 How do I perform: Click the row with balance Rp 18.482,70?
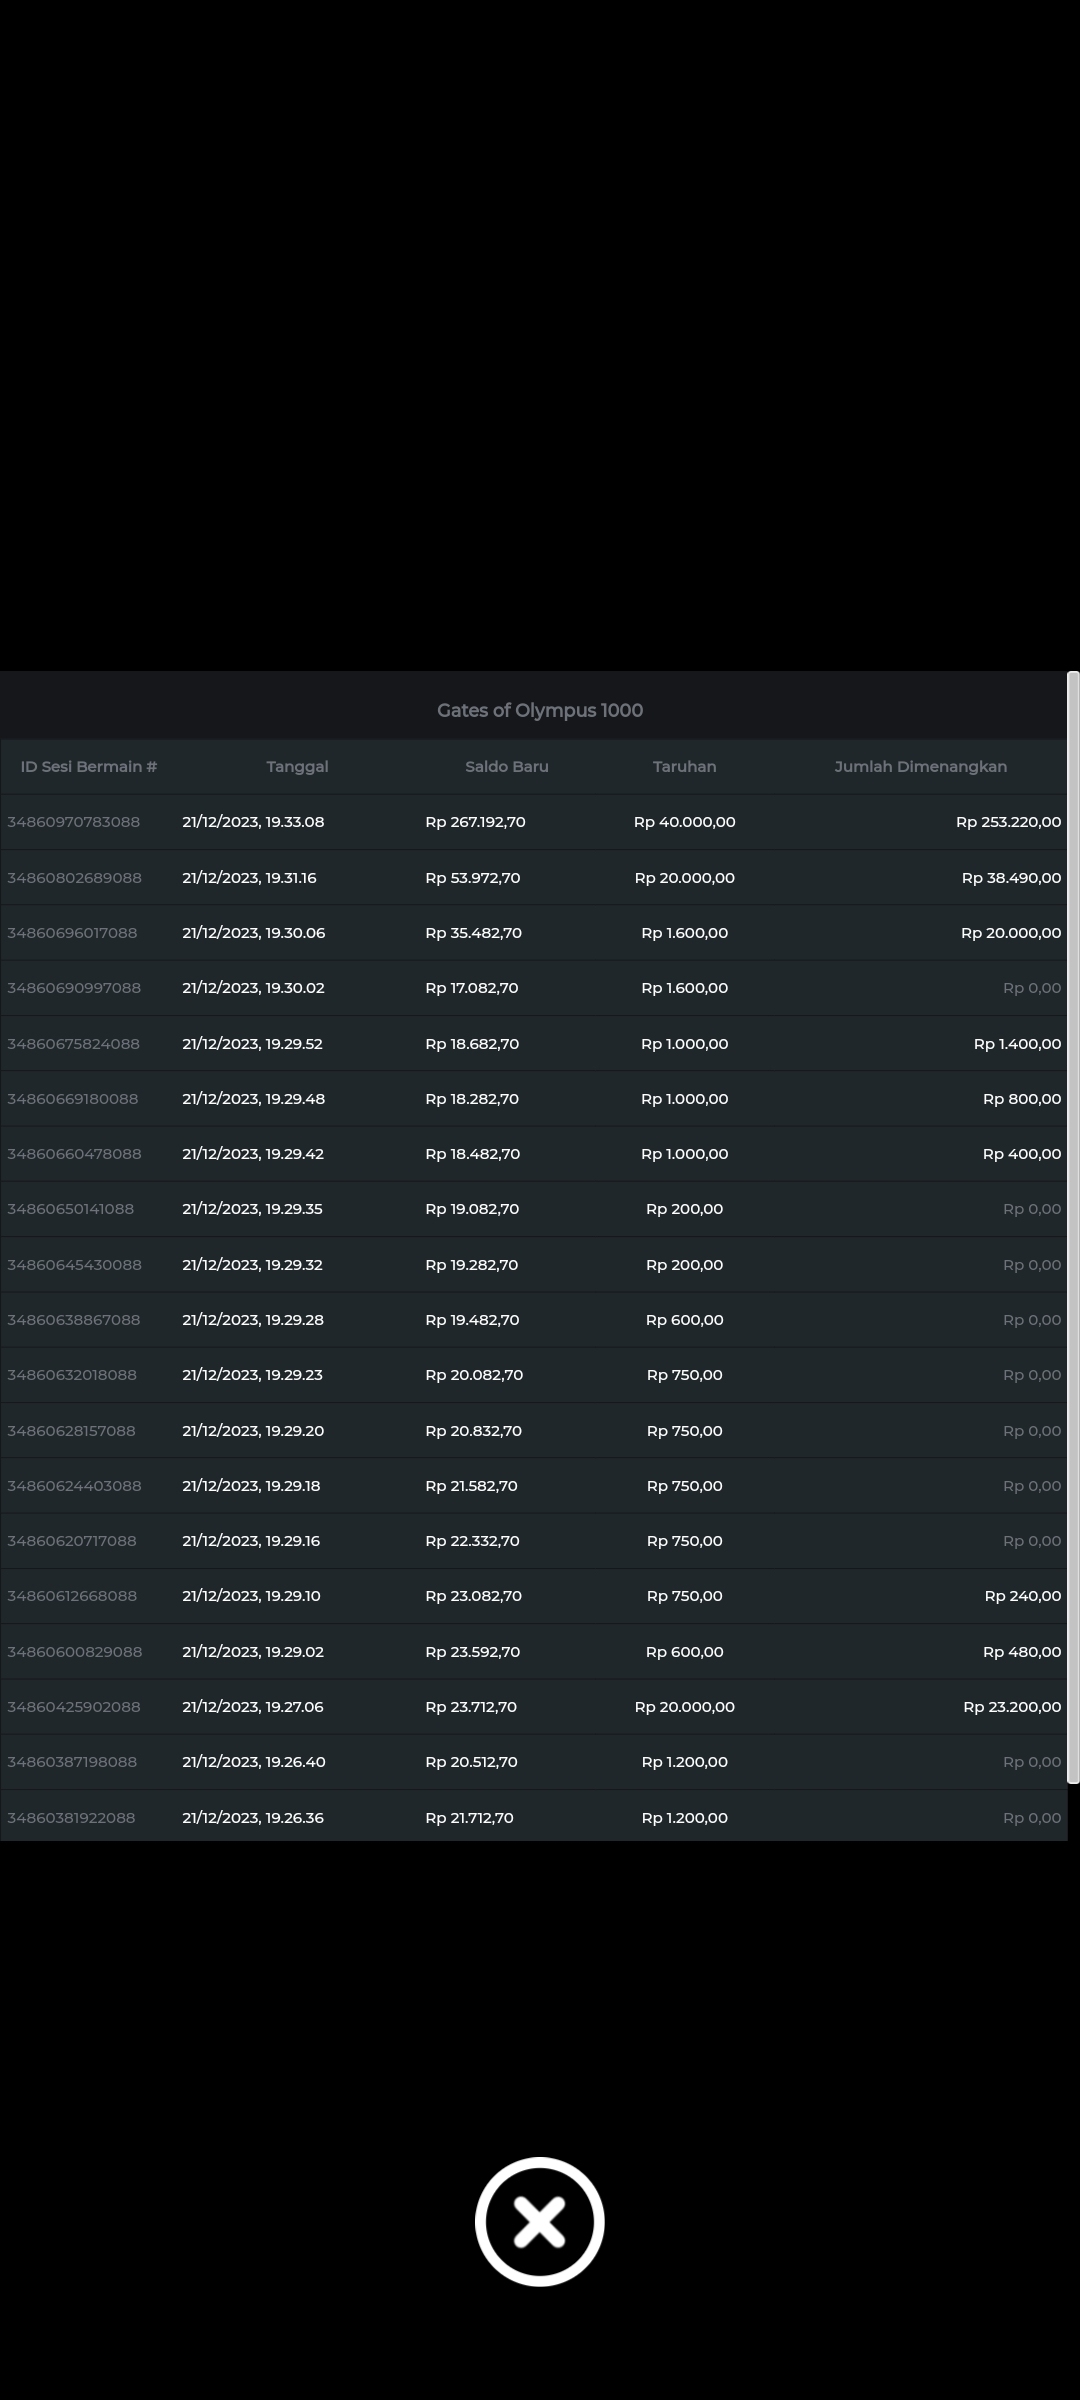472,1154
